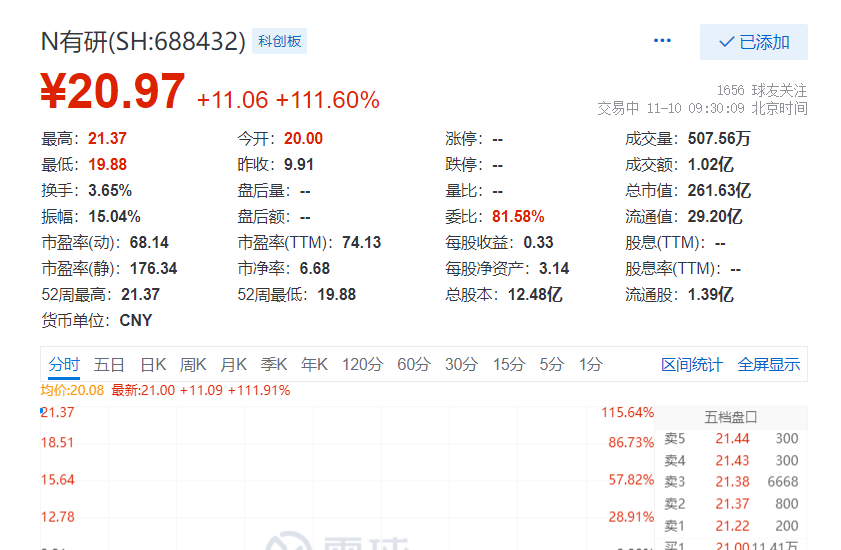
Task: Click the 最低 value 19.88
Action: (x=107, y=164)
